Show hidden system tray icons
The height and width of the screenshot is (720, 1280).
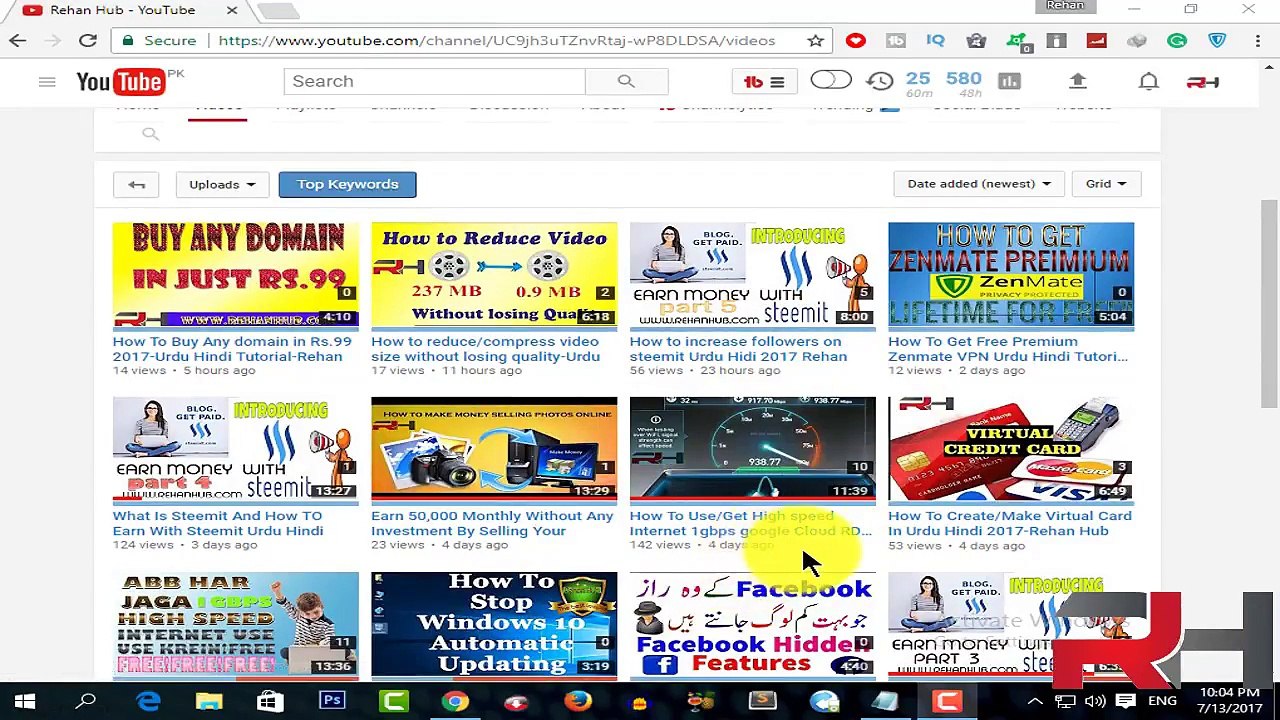click(1035, 702)
